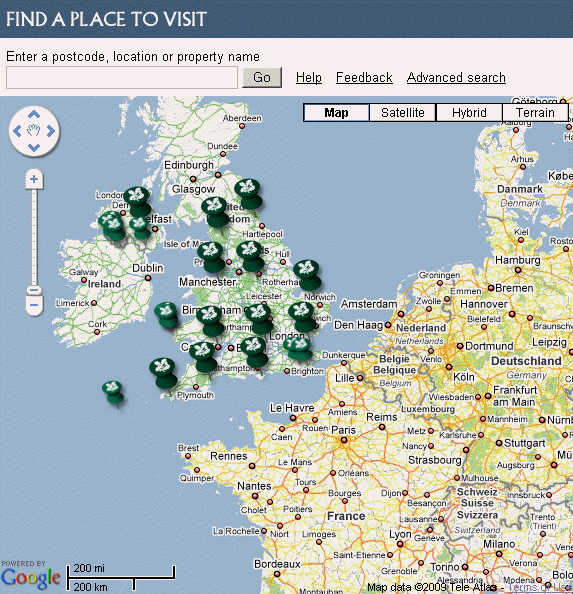This screenshot has width=573, height=594.
Task: Click the hand icon to recenter the map
Action: (34, 131)
